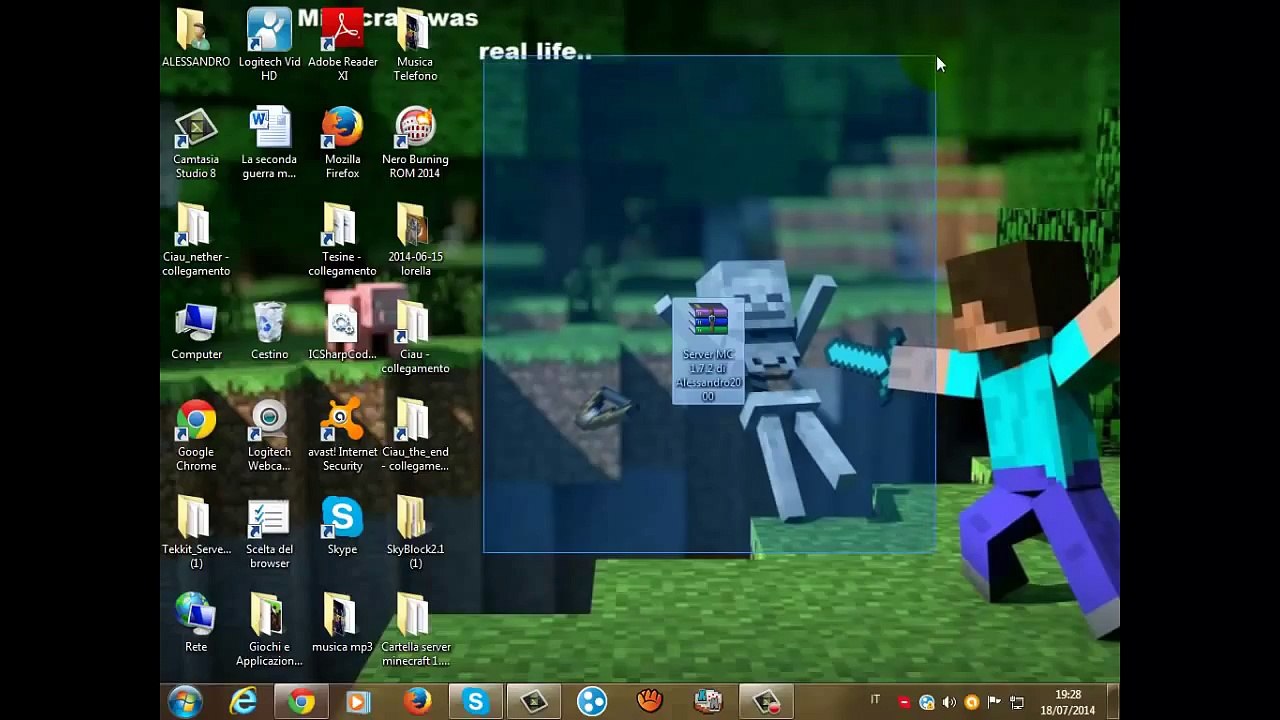Open the 2014-06-15 lorella folder
Viewport: 1280px width, 720px height.
[x=415, y=240]
